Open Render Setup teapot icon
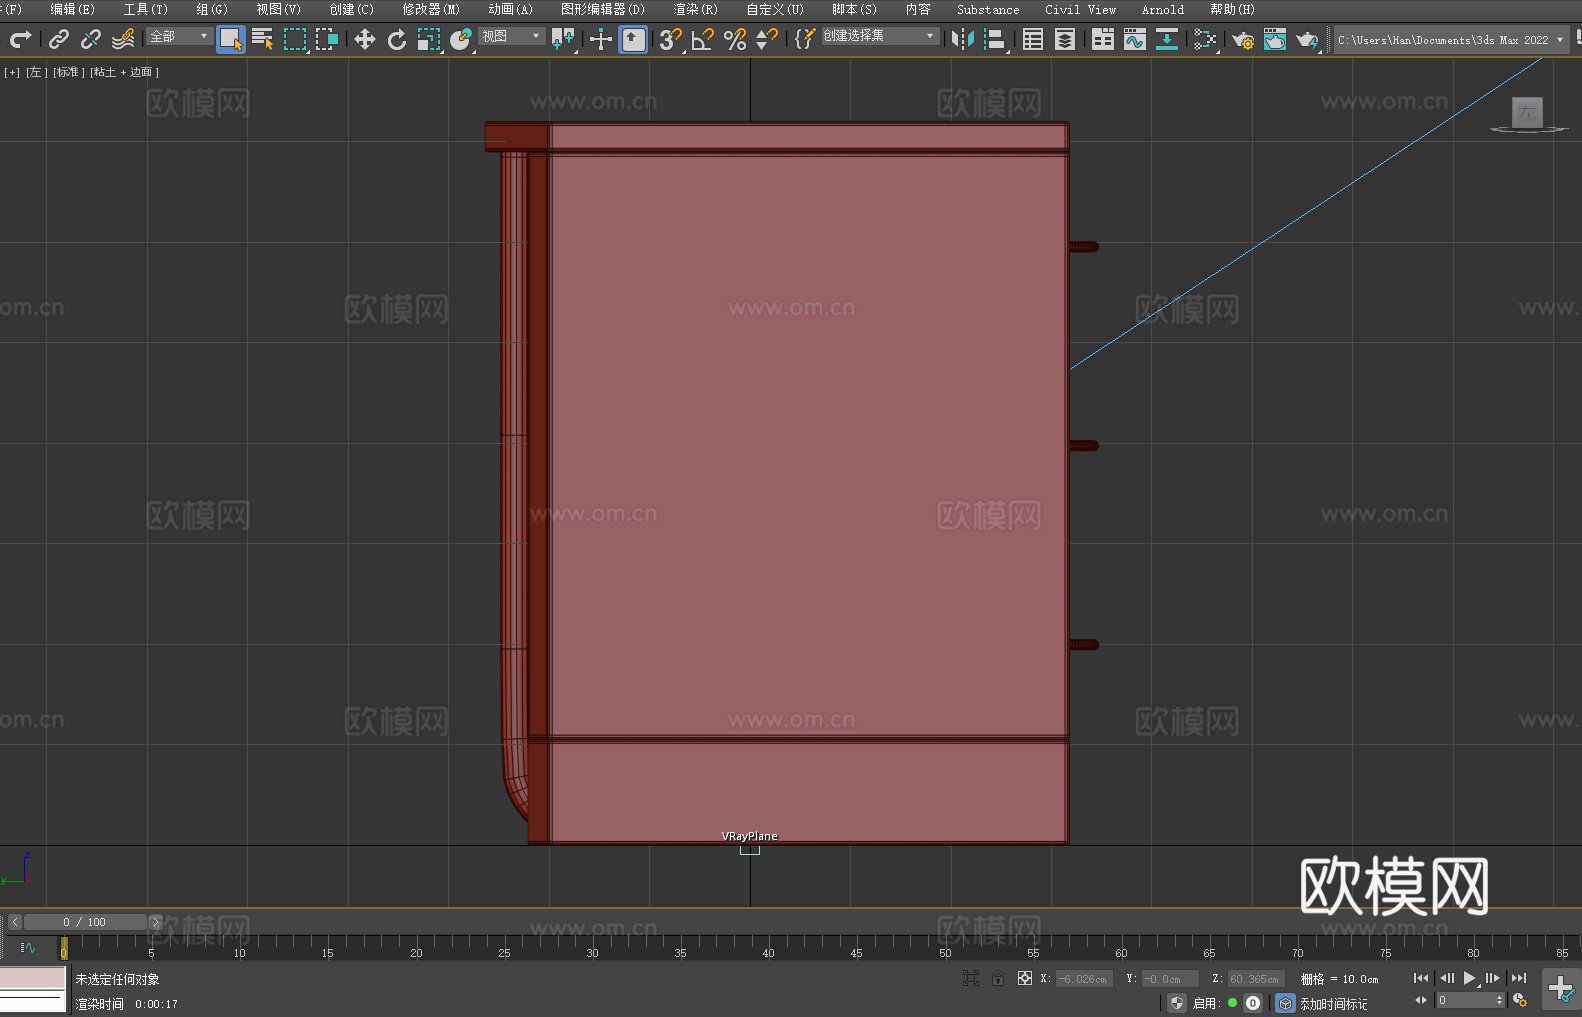 pos(1243,39)
